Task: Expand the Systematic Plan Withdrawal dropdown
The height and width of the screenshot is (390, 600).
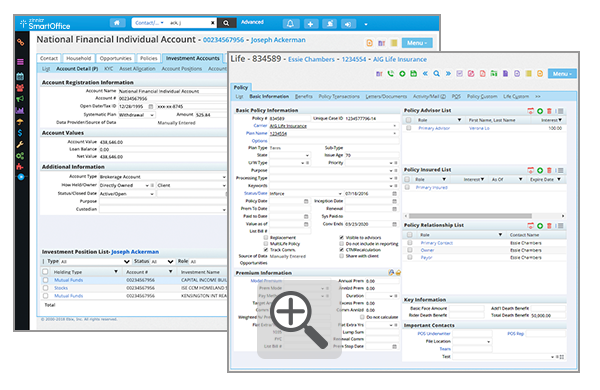Action: [137, 115]
